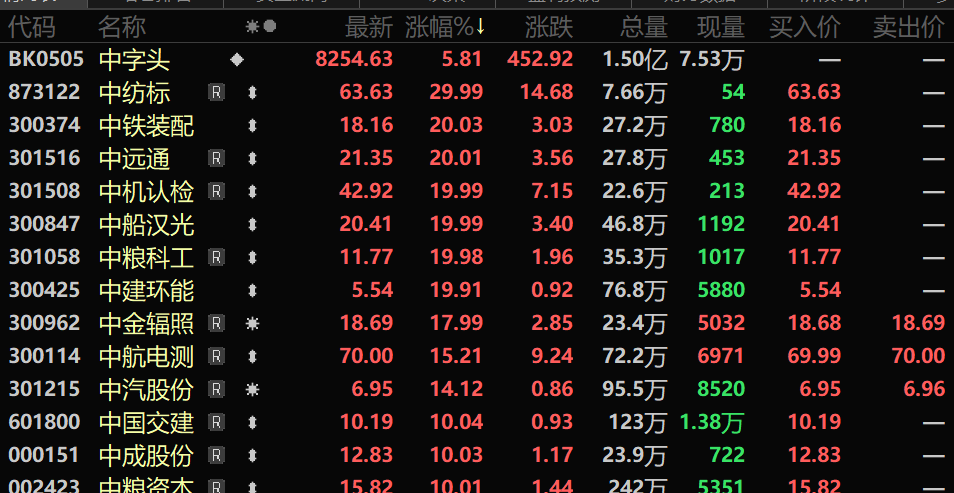Click the 7.53万 current volume cell
This screenshot has width=954, height=493.
pyautogui.click(x=712, y=60)
